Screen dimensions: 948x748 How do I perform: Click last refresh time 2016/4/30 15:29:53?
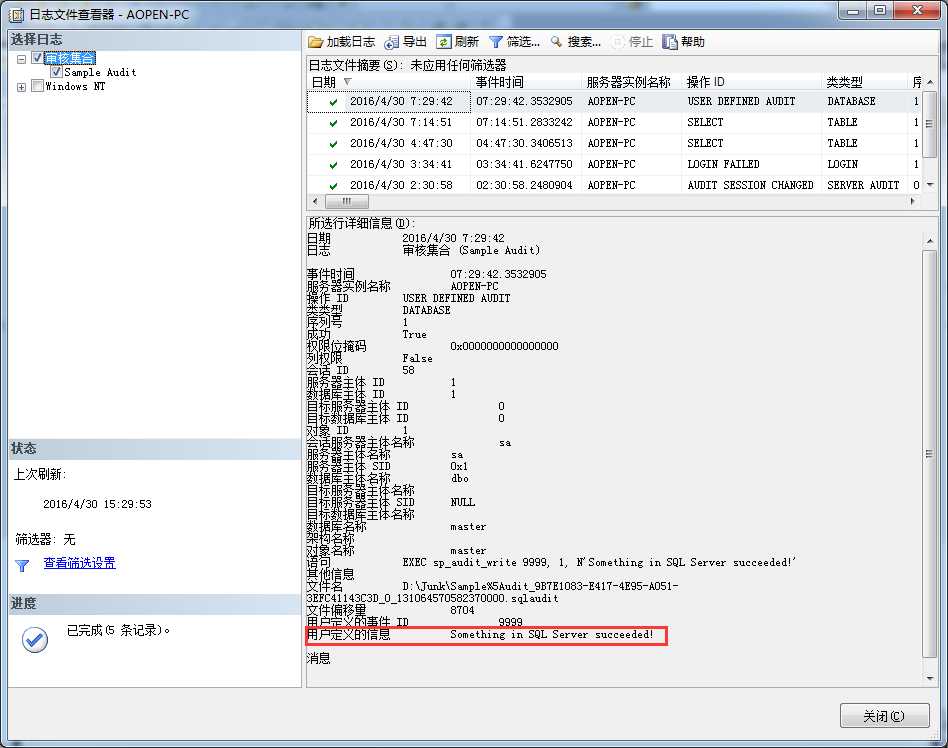click(97, 504)
